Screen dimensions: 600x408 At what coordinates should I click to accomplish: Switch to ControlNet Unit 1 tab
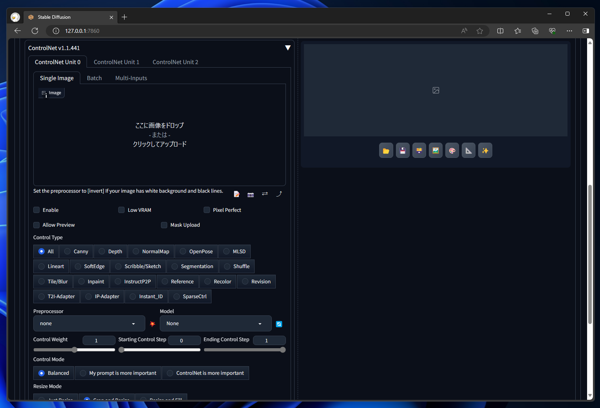[x=116, y=62]
